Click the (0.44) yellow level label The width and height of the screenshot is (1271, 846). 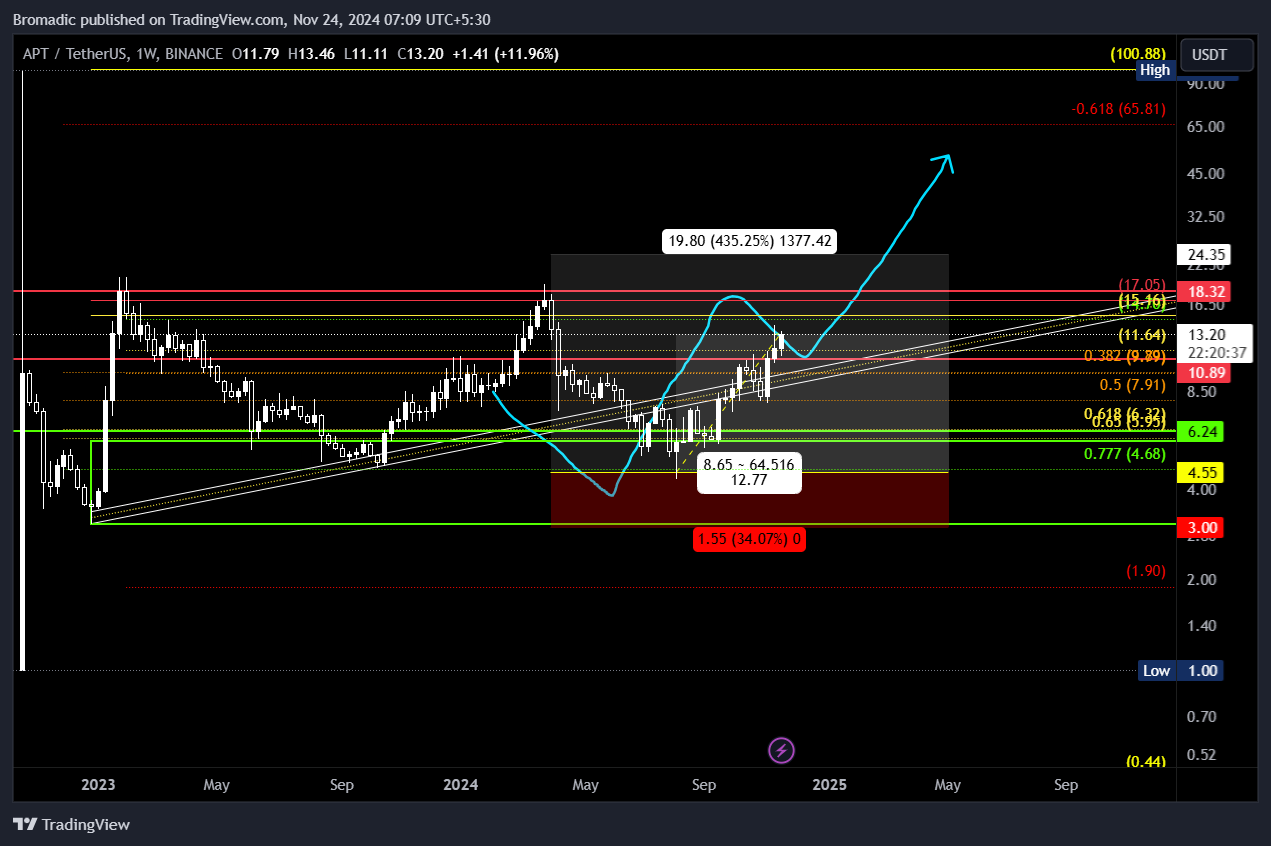click(x=1146, y=762)
